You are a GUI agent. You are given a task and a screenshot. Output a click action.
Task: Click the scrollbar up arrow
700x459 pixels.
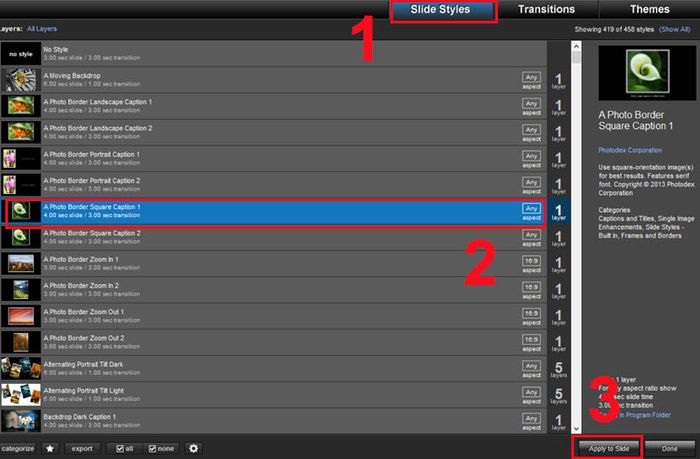[576, 46]
